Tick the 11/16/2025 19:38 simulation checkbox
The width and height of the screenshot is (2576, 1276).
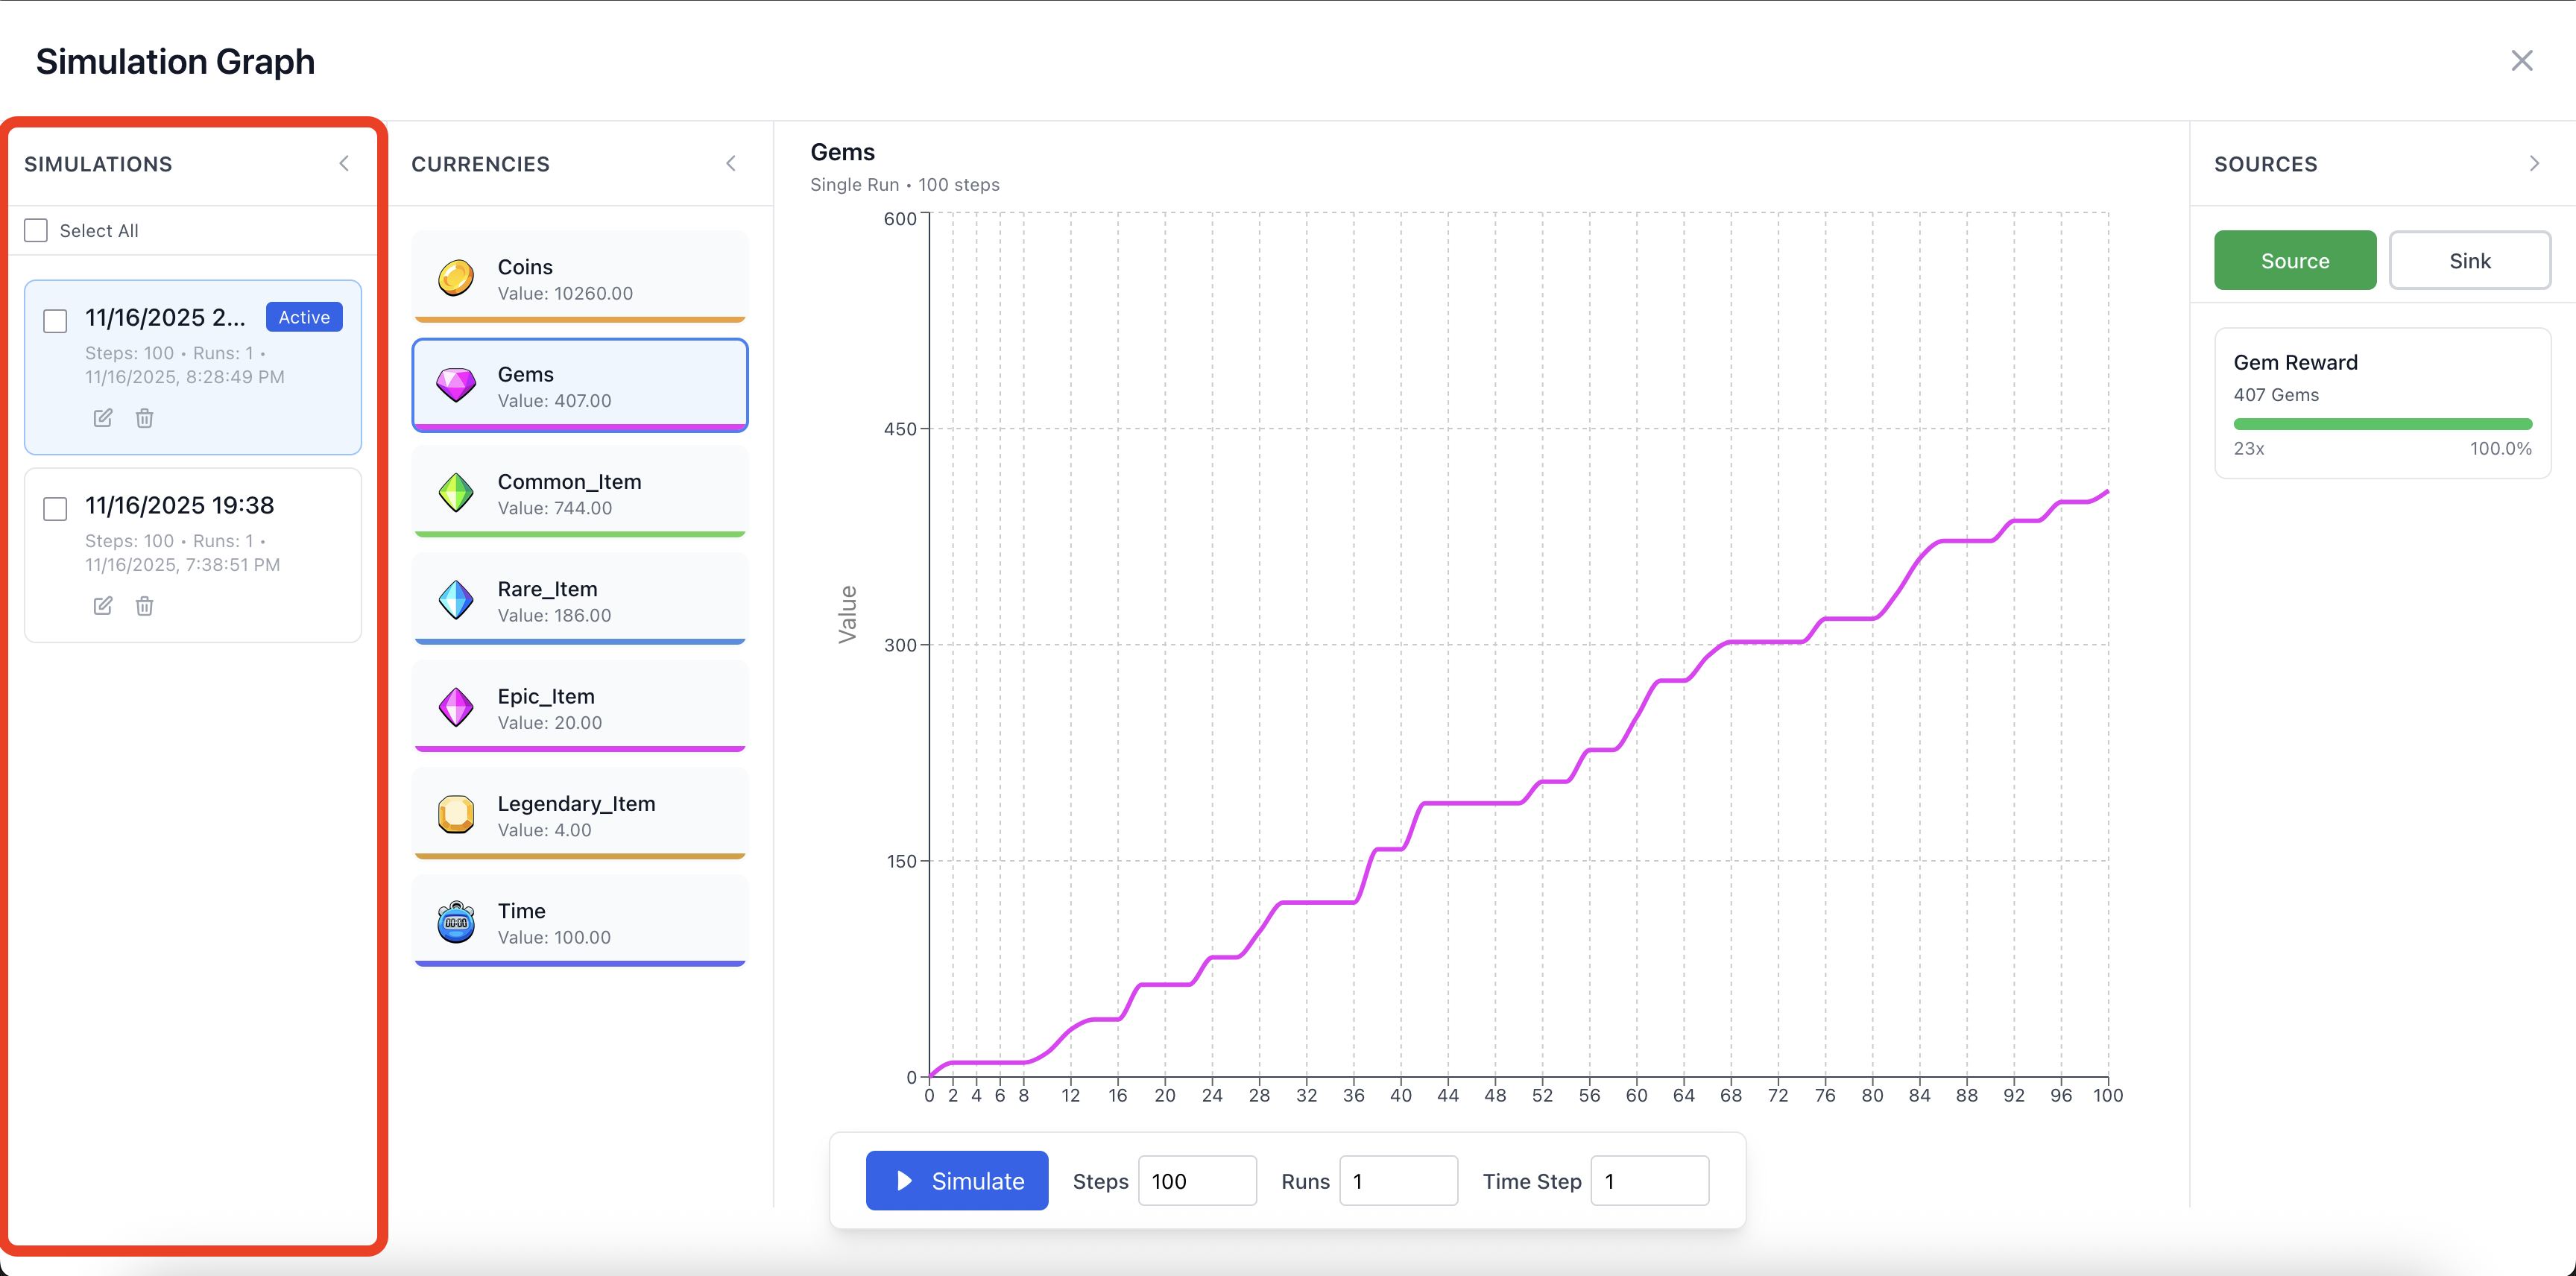coord(55,509)
